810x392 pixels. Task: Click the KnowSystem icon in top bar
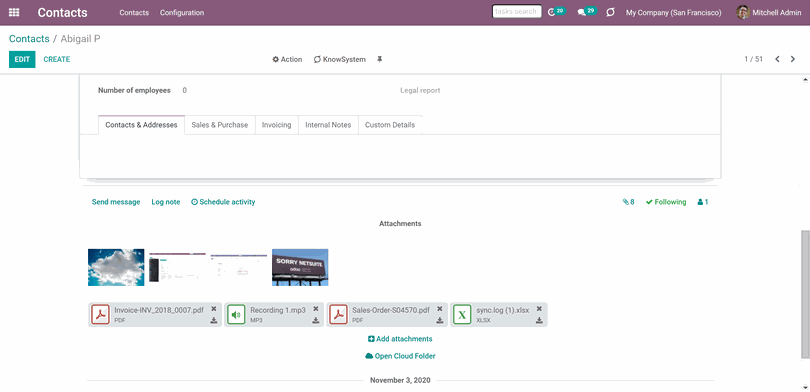tap(610, 12)
